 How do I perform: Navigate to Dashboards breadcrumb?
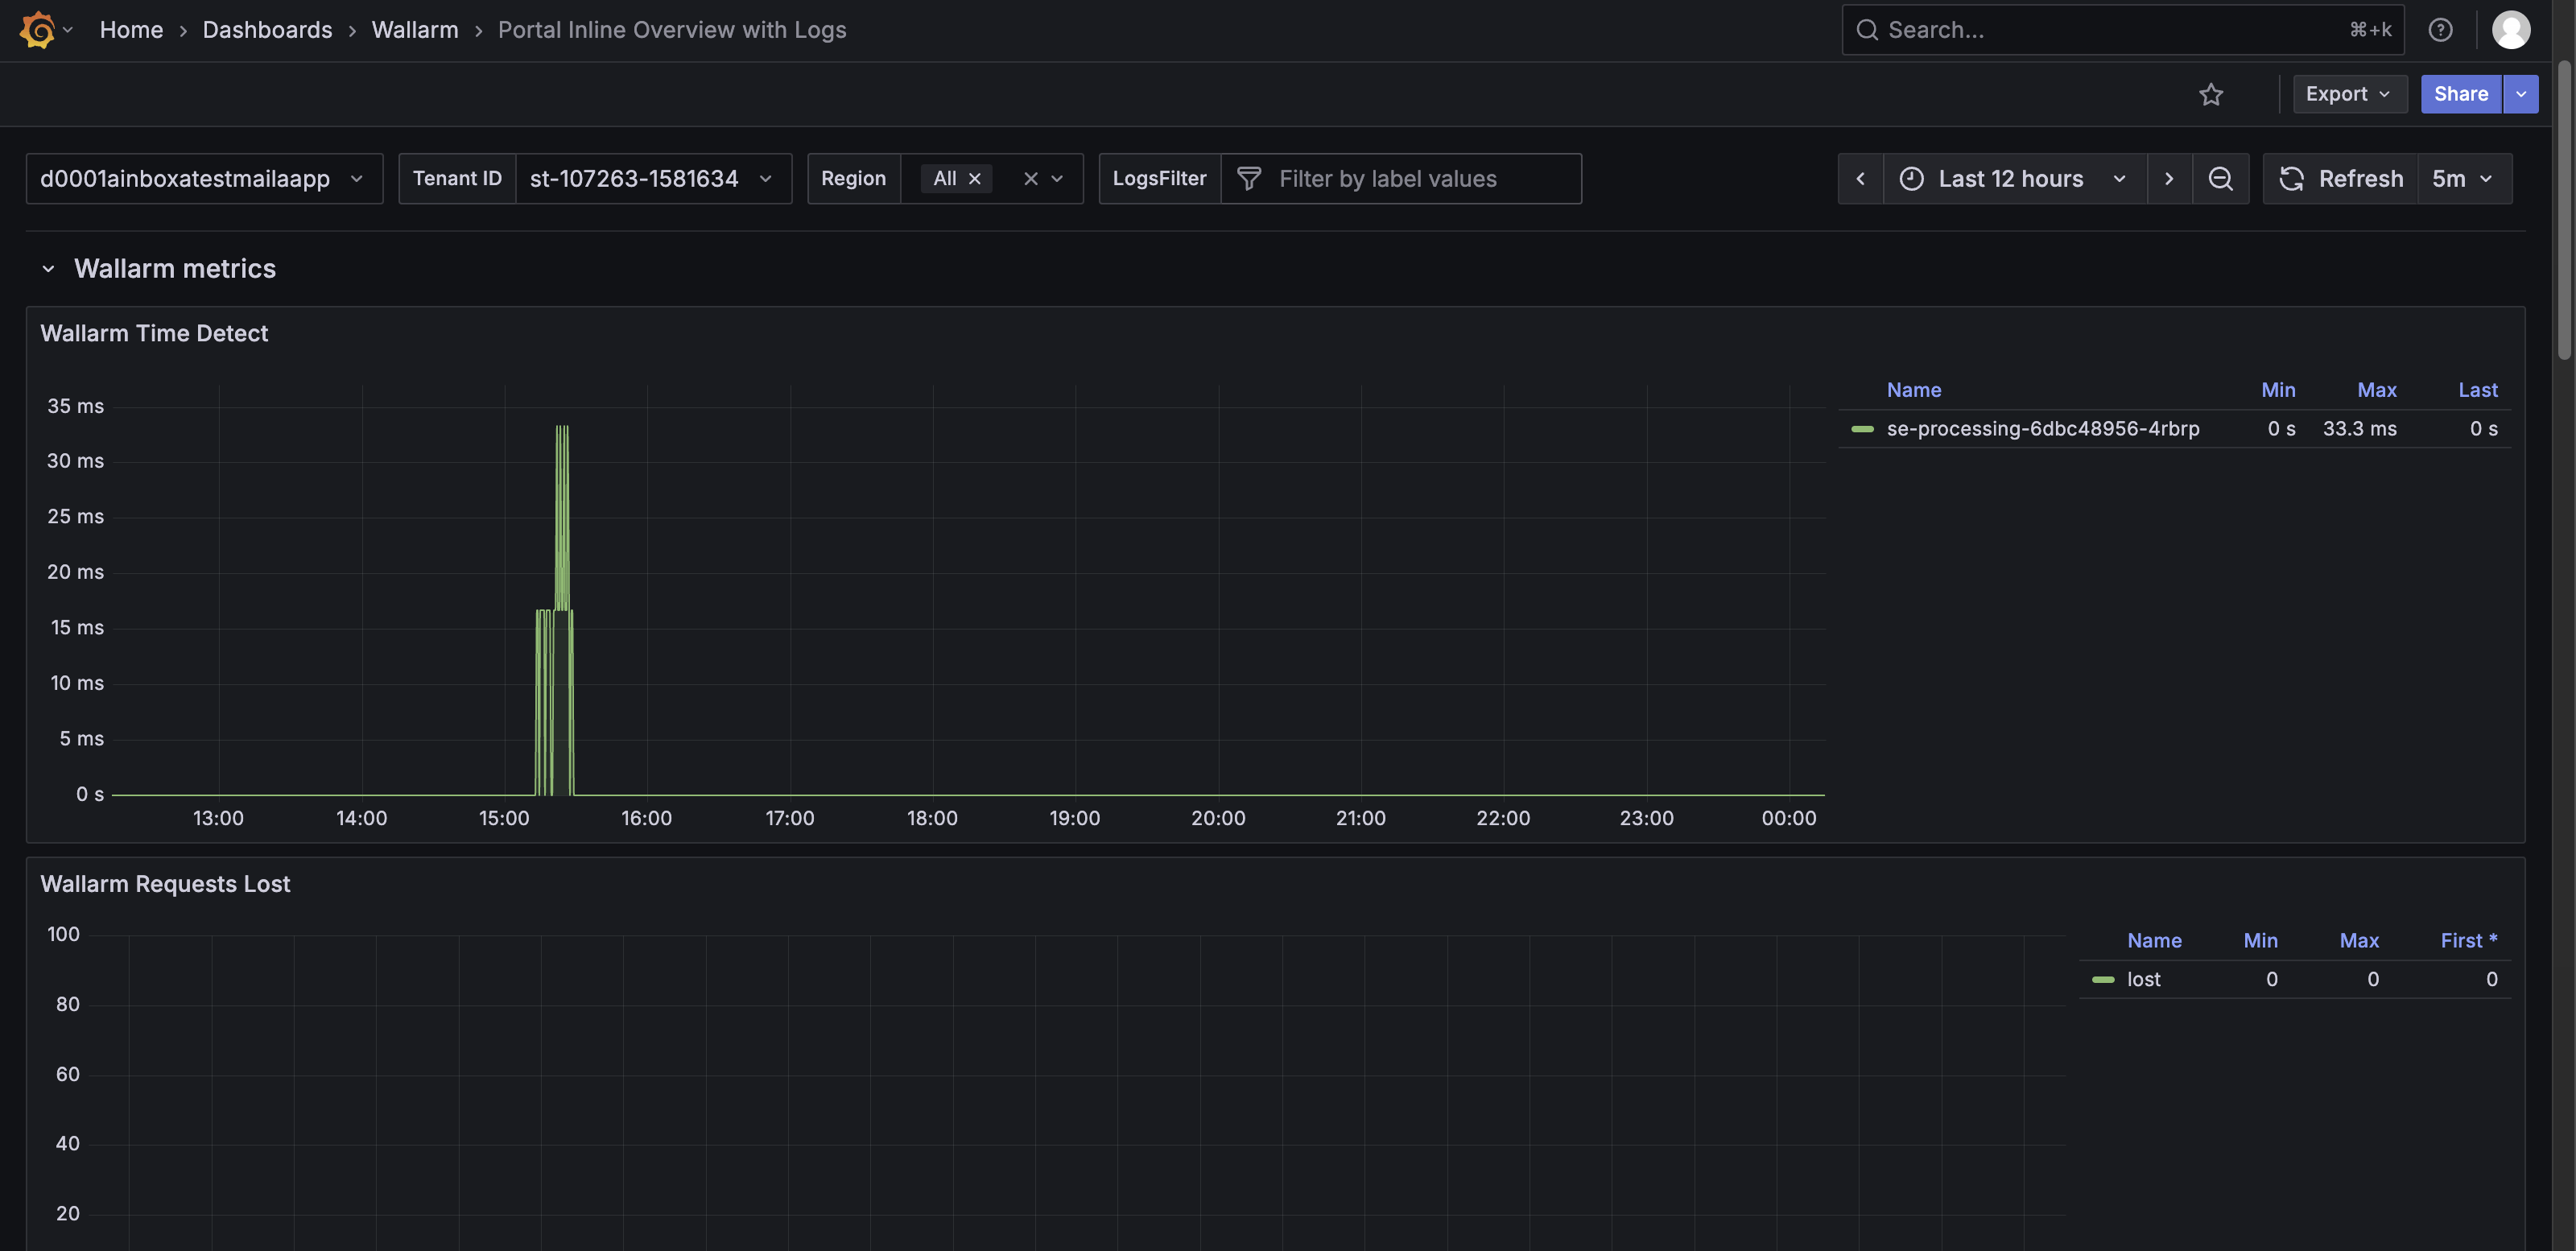click(x=267, y=30)
